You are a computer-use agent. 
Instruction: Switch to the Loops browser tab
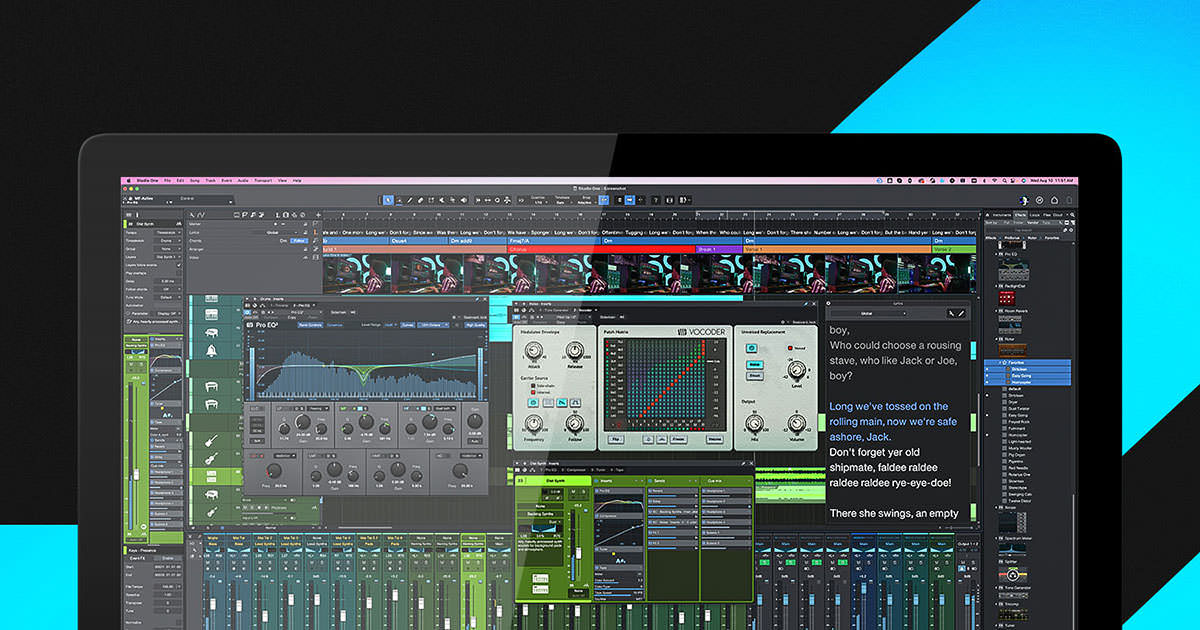click(1034, 214)
